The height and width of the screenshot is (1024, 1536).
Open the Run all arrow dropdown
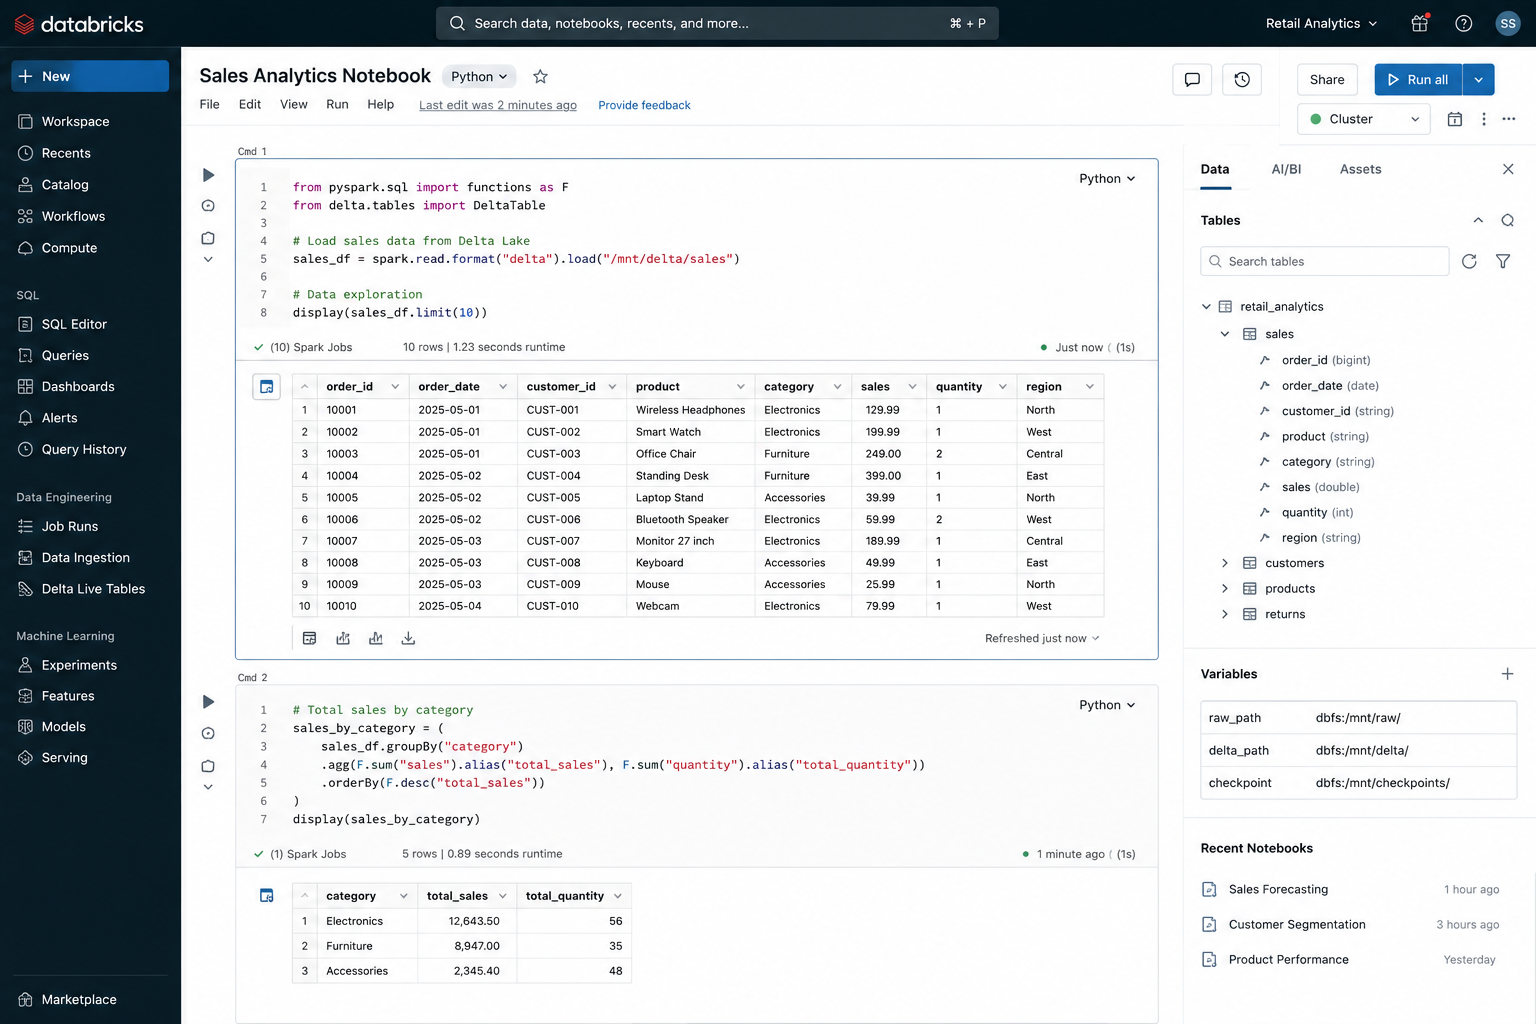click(x=1479, y=80)
